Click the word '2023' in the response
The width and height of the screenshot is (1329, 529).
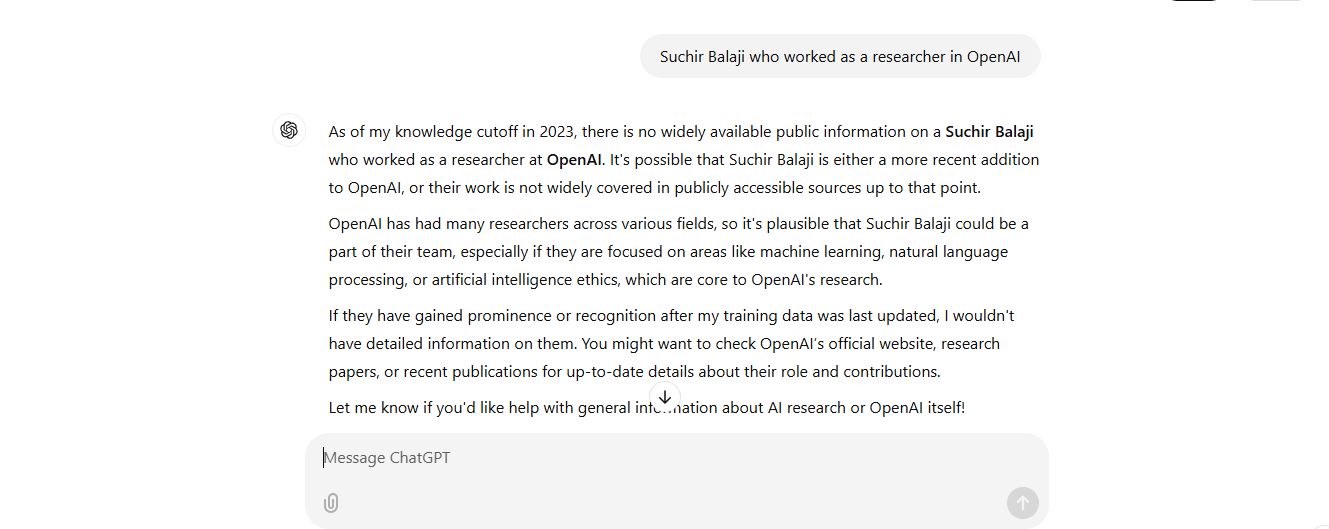pyautogui.click(x=557, y=132)
